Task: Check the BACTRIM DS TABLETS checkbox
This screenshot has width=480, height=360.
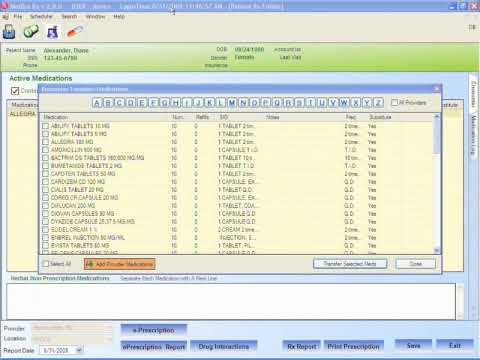Action: pyautogui.click(x=46, y=158)
